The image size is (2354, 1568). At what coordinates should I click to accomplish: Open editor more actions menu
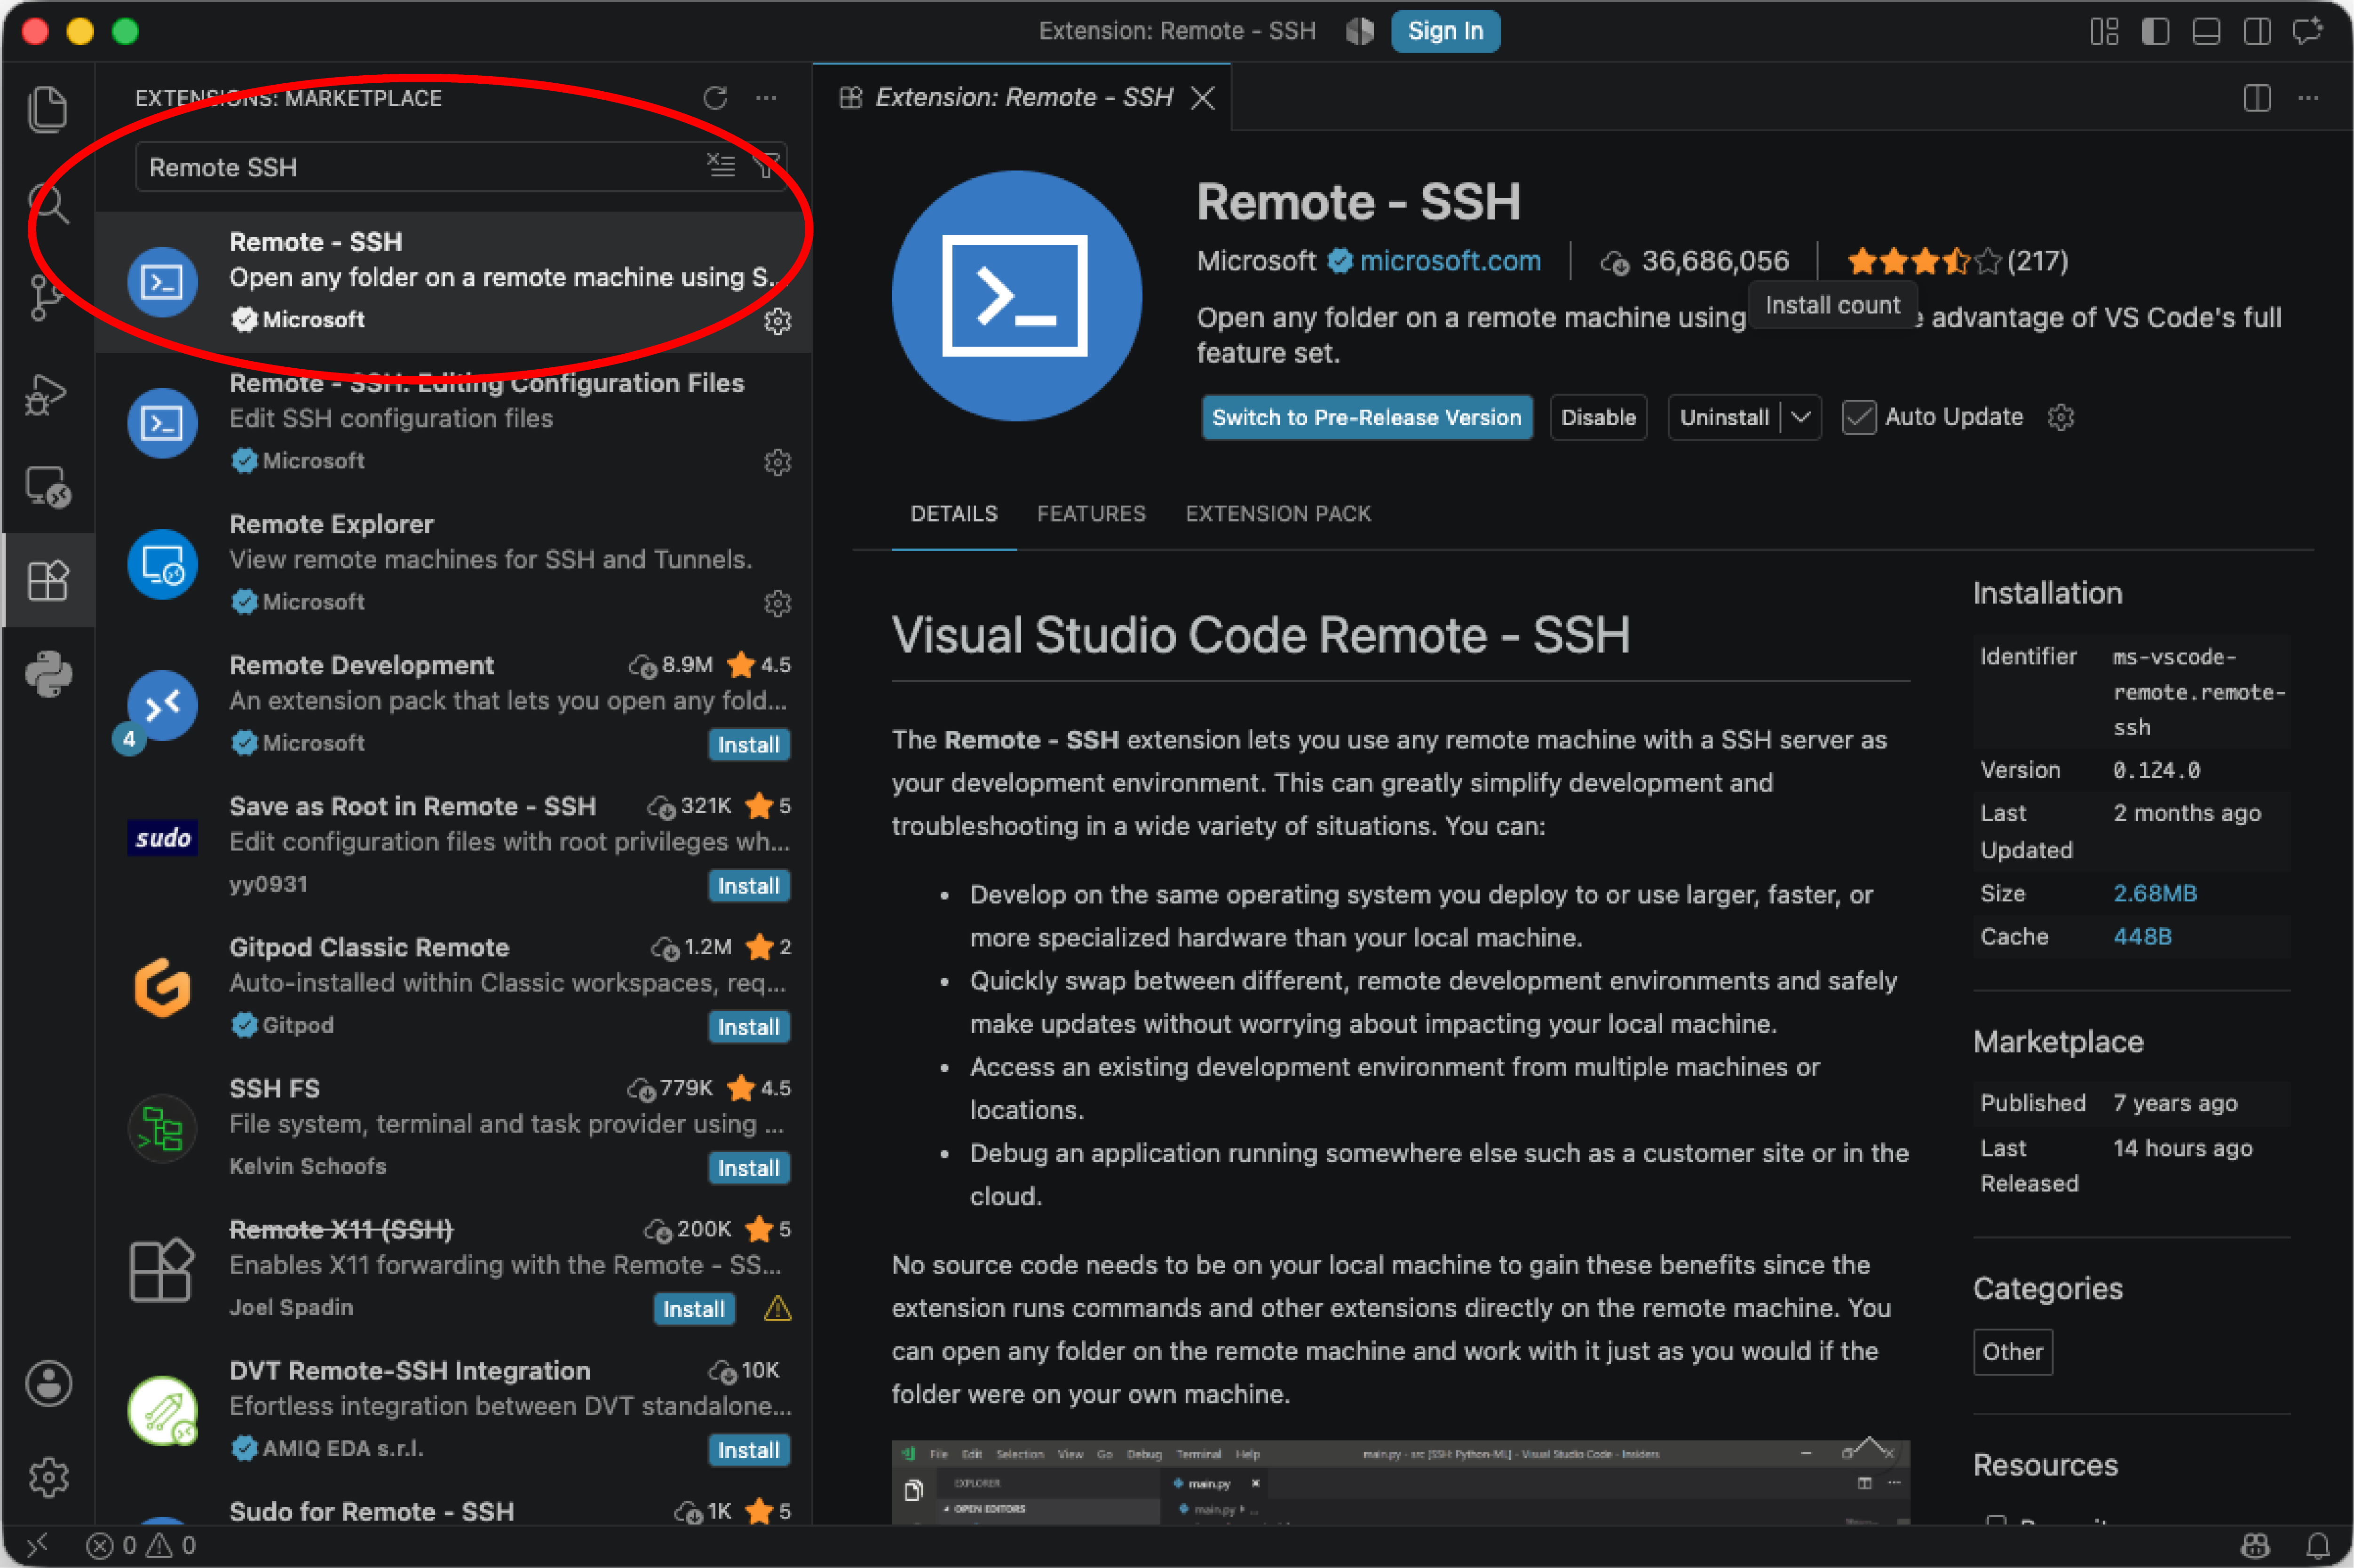(x=2308, y=98)
